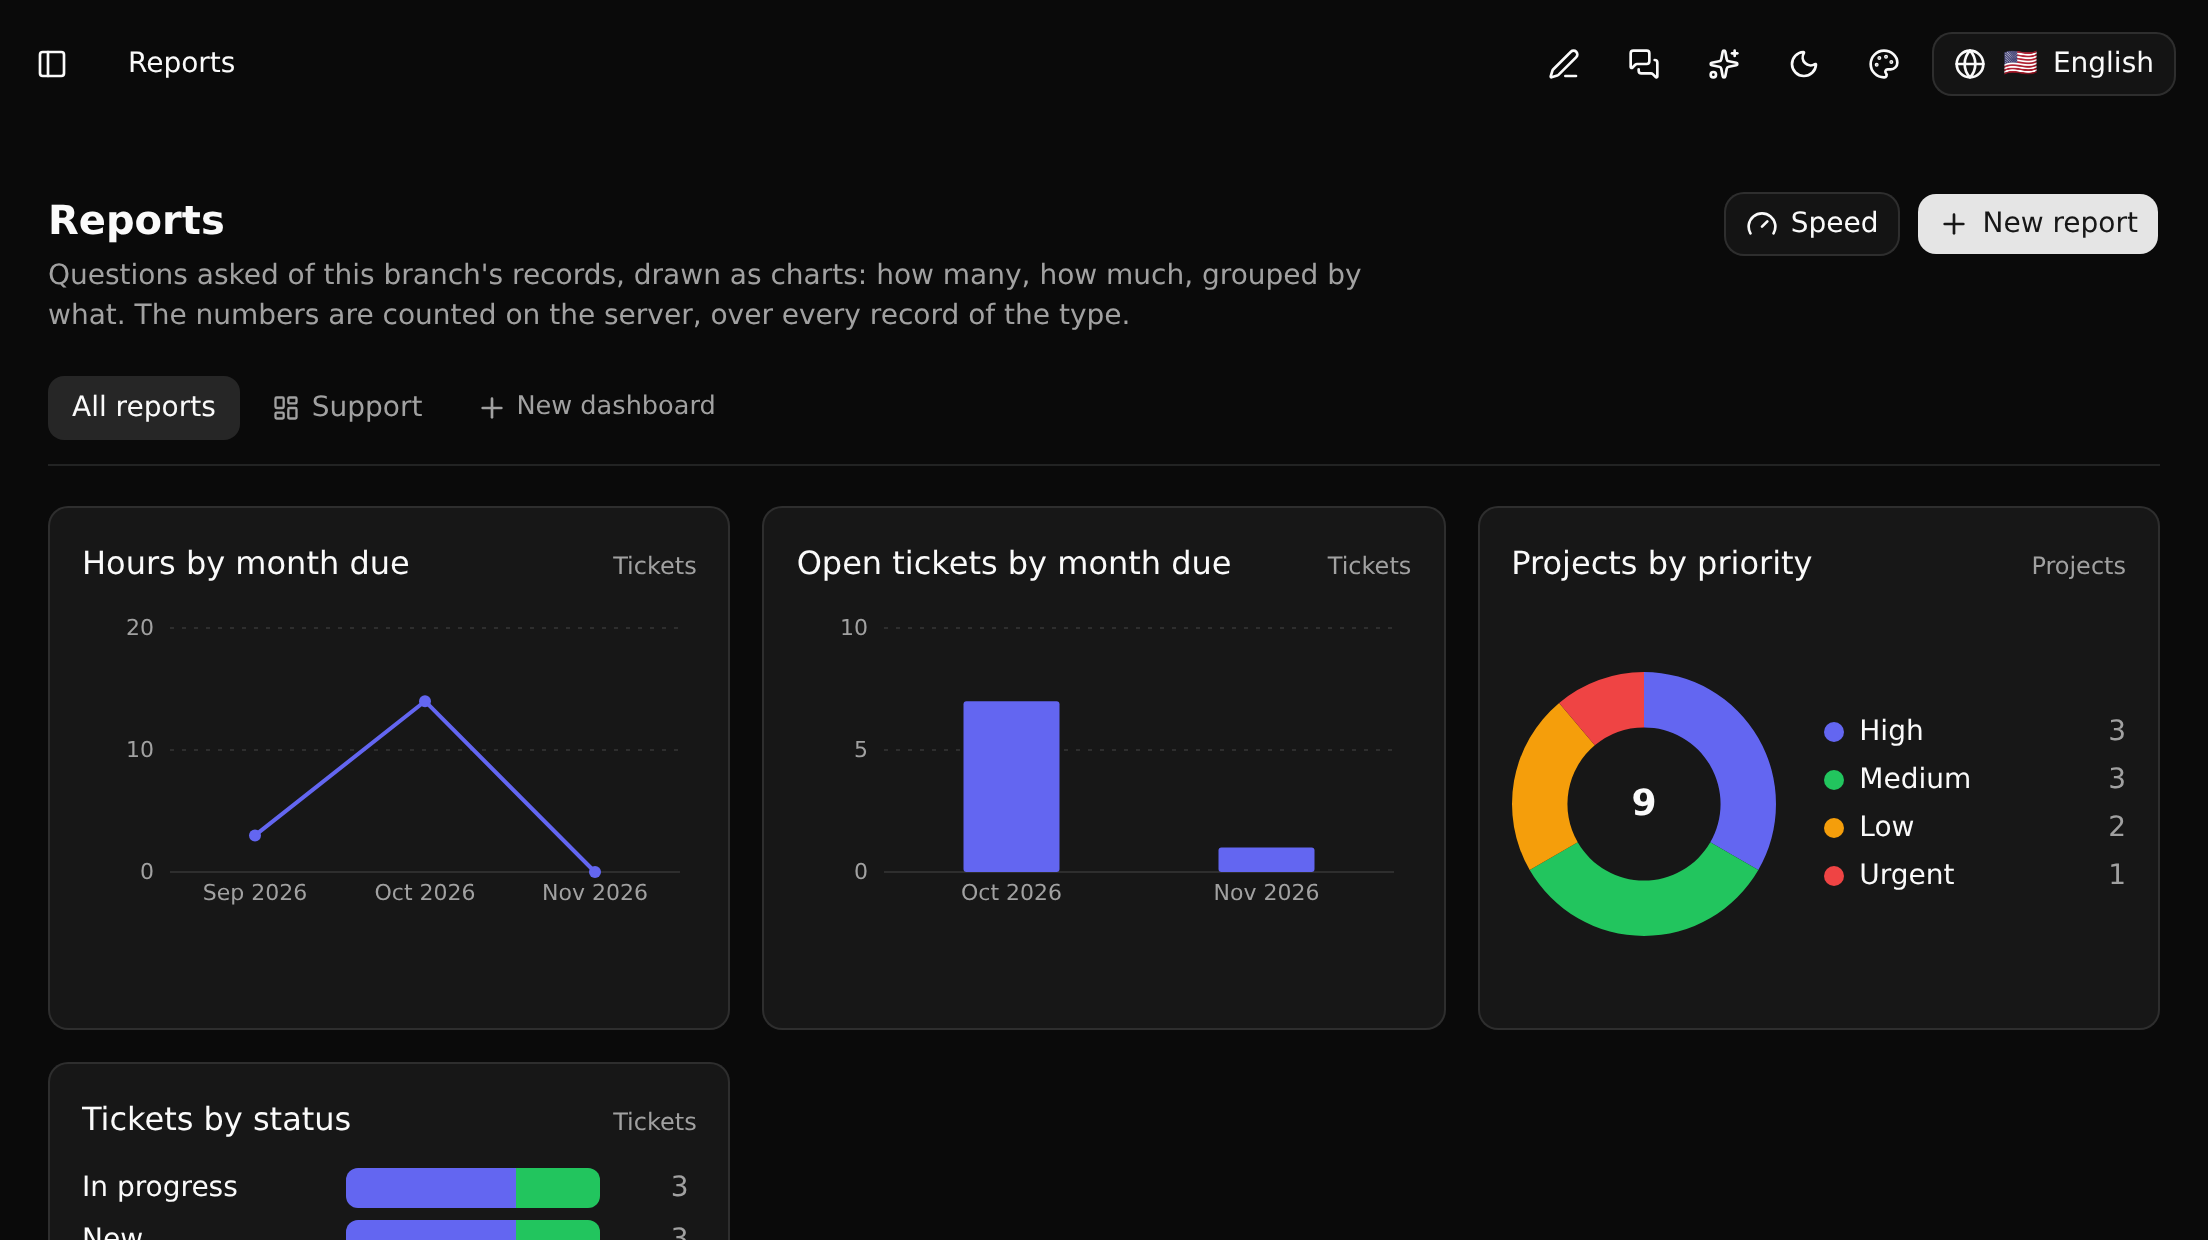Click the Nov 2026 bar
Screen dimensions: 2208x1240
click(x=1266, y=859)
